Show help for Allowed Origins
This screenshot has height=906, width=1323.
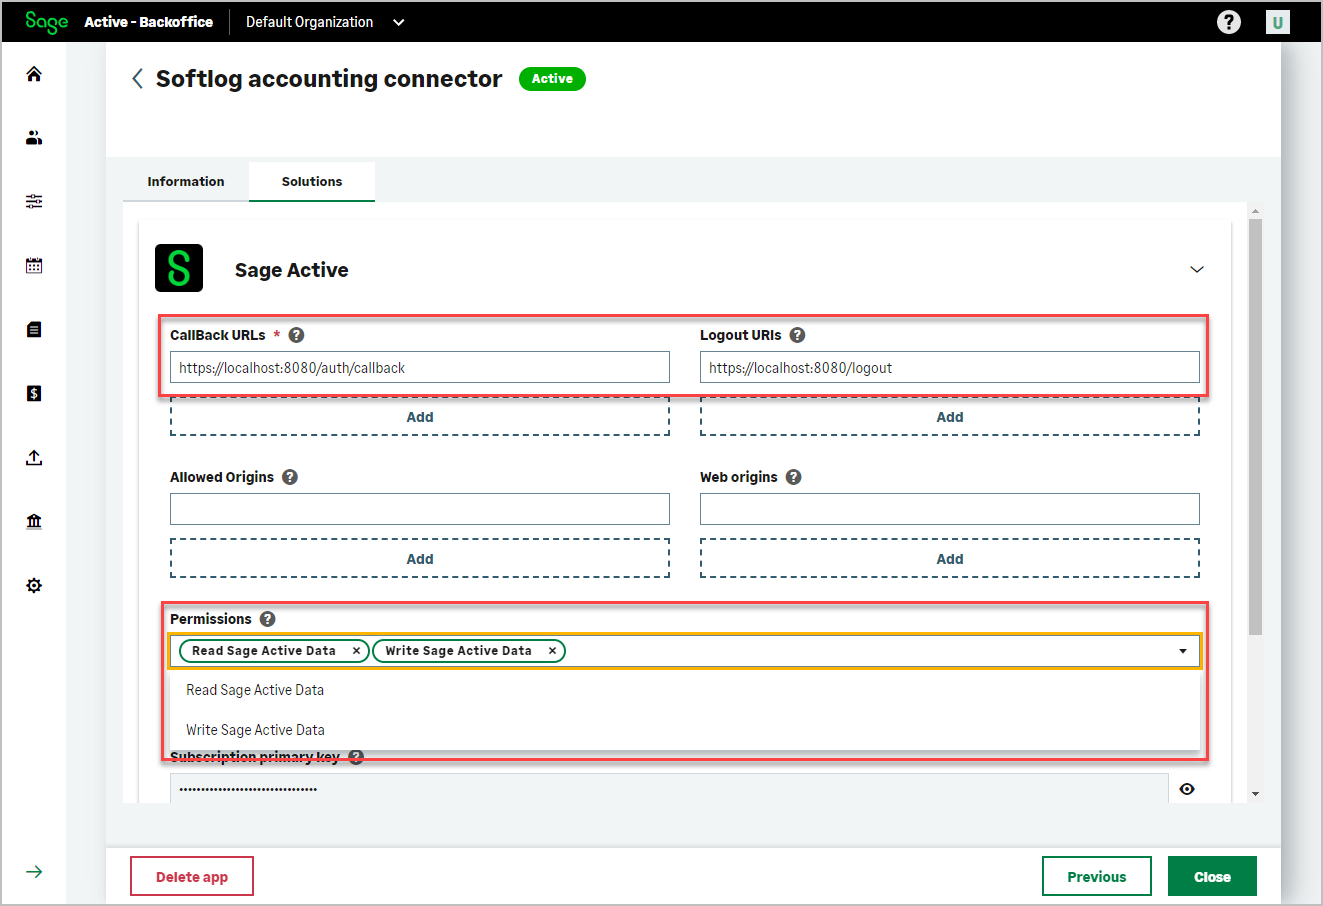(290, 477)
